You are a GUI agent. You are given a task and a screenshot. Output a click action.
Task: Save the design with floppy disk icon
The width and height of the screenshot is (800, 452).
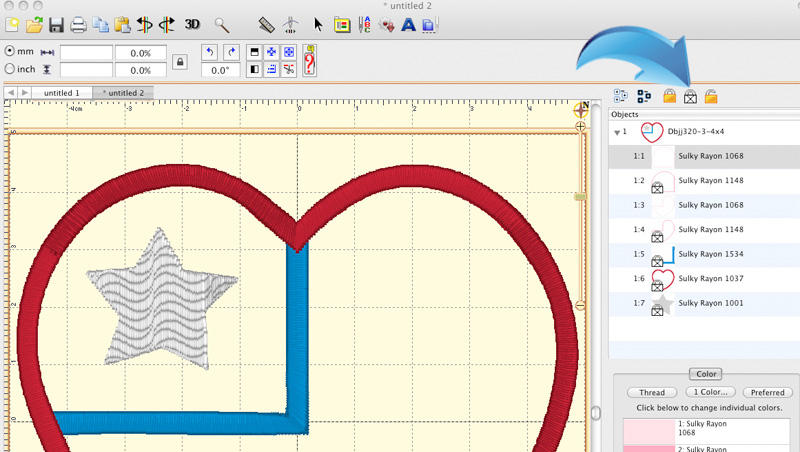tap(56, 24)
